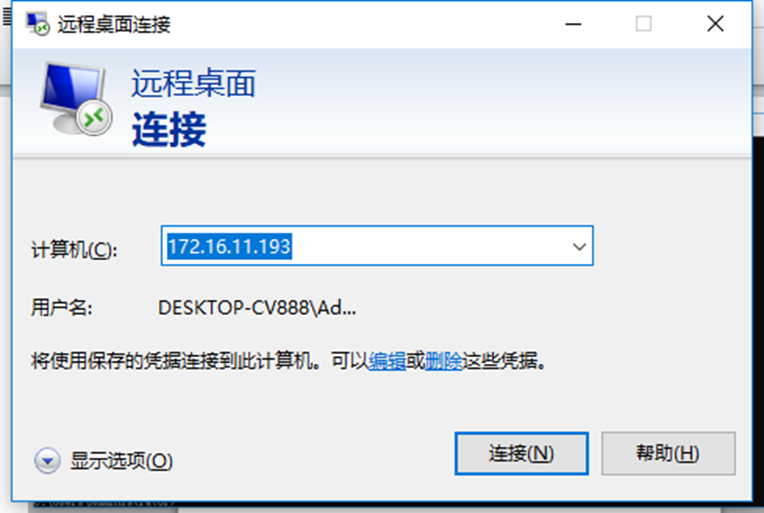Click the round blue 显示选项 arrow icon

47,460
